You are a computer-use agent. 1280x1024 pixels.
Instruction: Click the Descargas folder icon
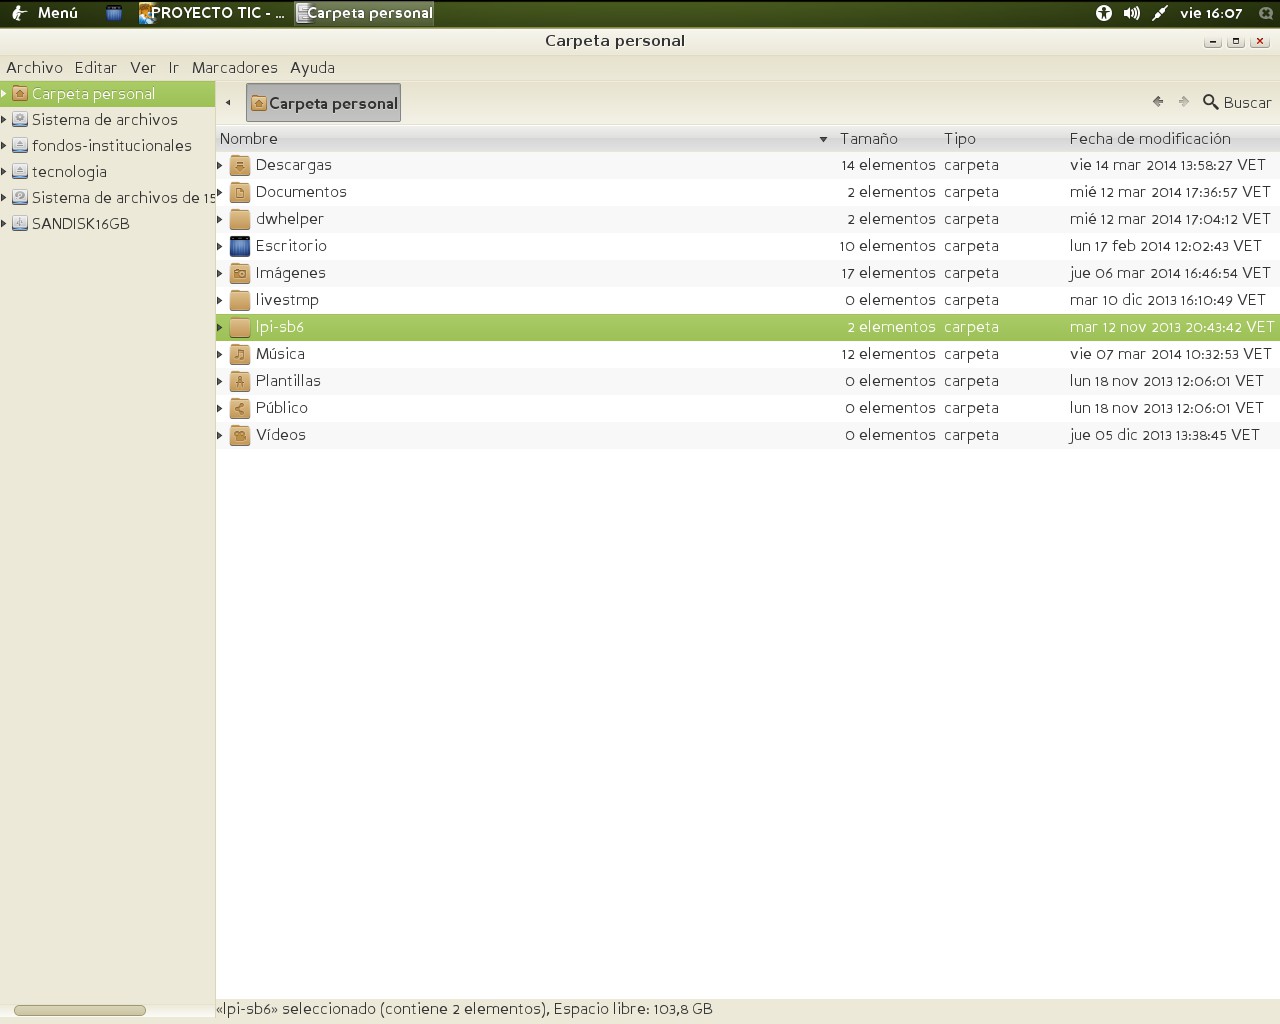[x=240, y=165]
